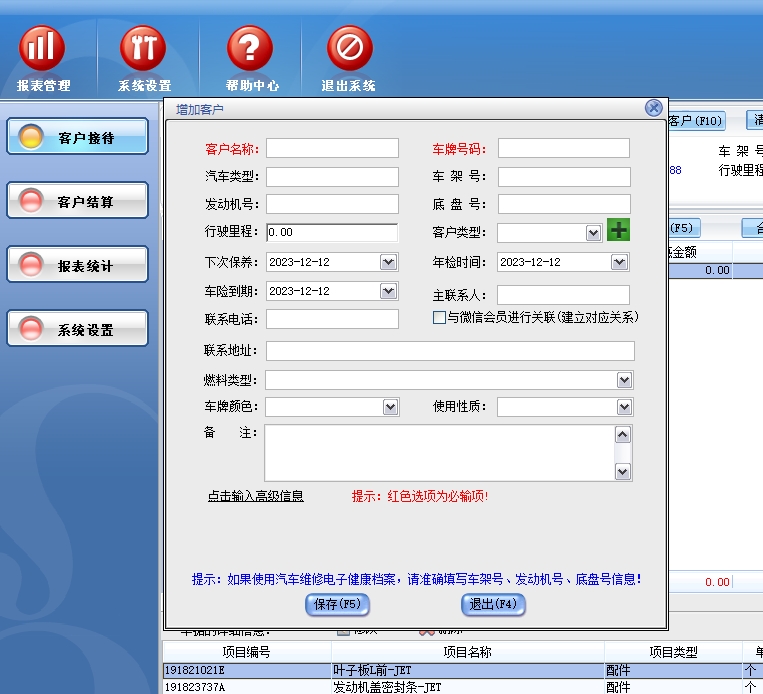
Task: Close the 增加客户 dialog with X icon
Action: click(653, 108)
